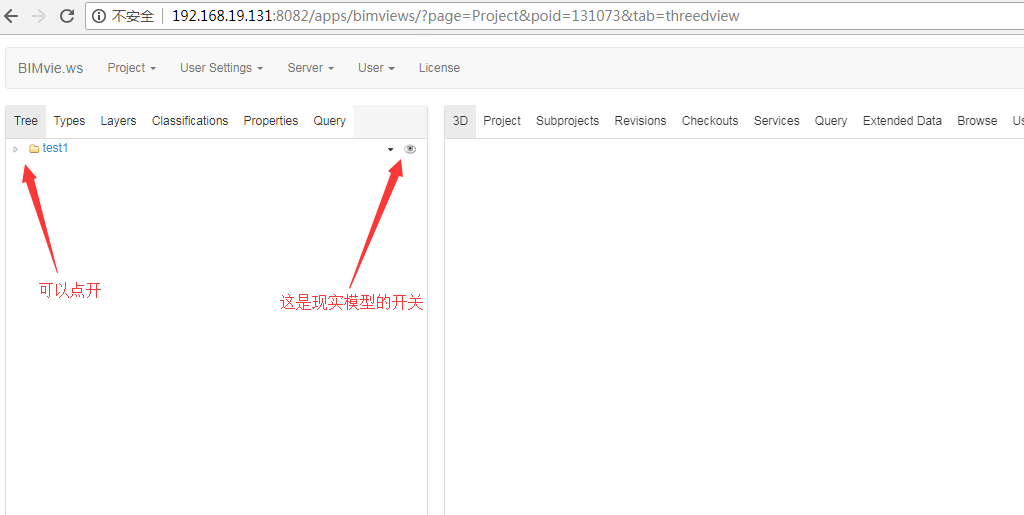The height and width of the screenshot is (515, 1024).
Task: Select the Properties tab
Action: click(271, 121)
